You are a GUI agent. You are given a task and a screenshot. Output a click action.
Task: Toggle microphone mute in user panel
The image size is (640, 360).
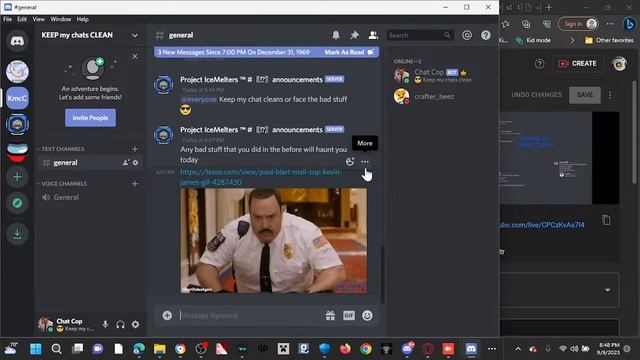click(x=105, y=324)
